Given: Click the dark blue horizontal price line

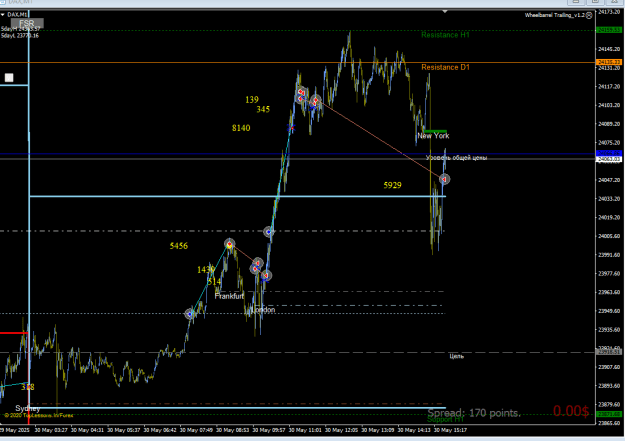Looking at the screenshot, I should [x=297, y=154].
